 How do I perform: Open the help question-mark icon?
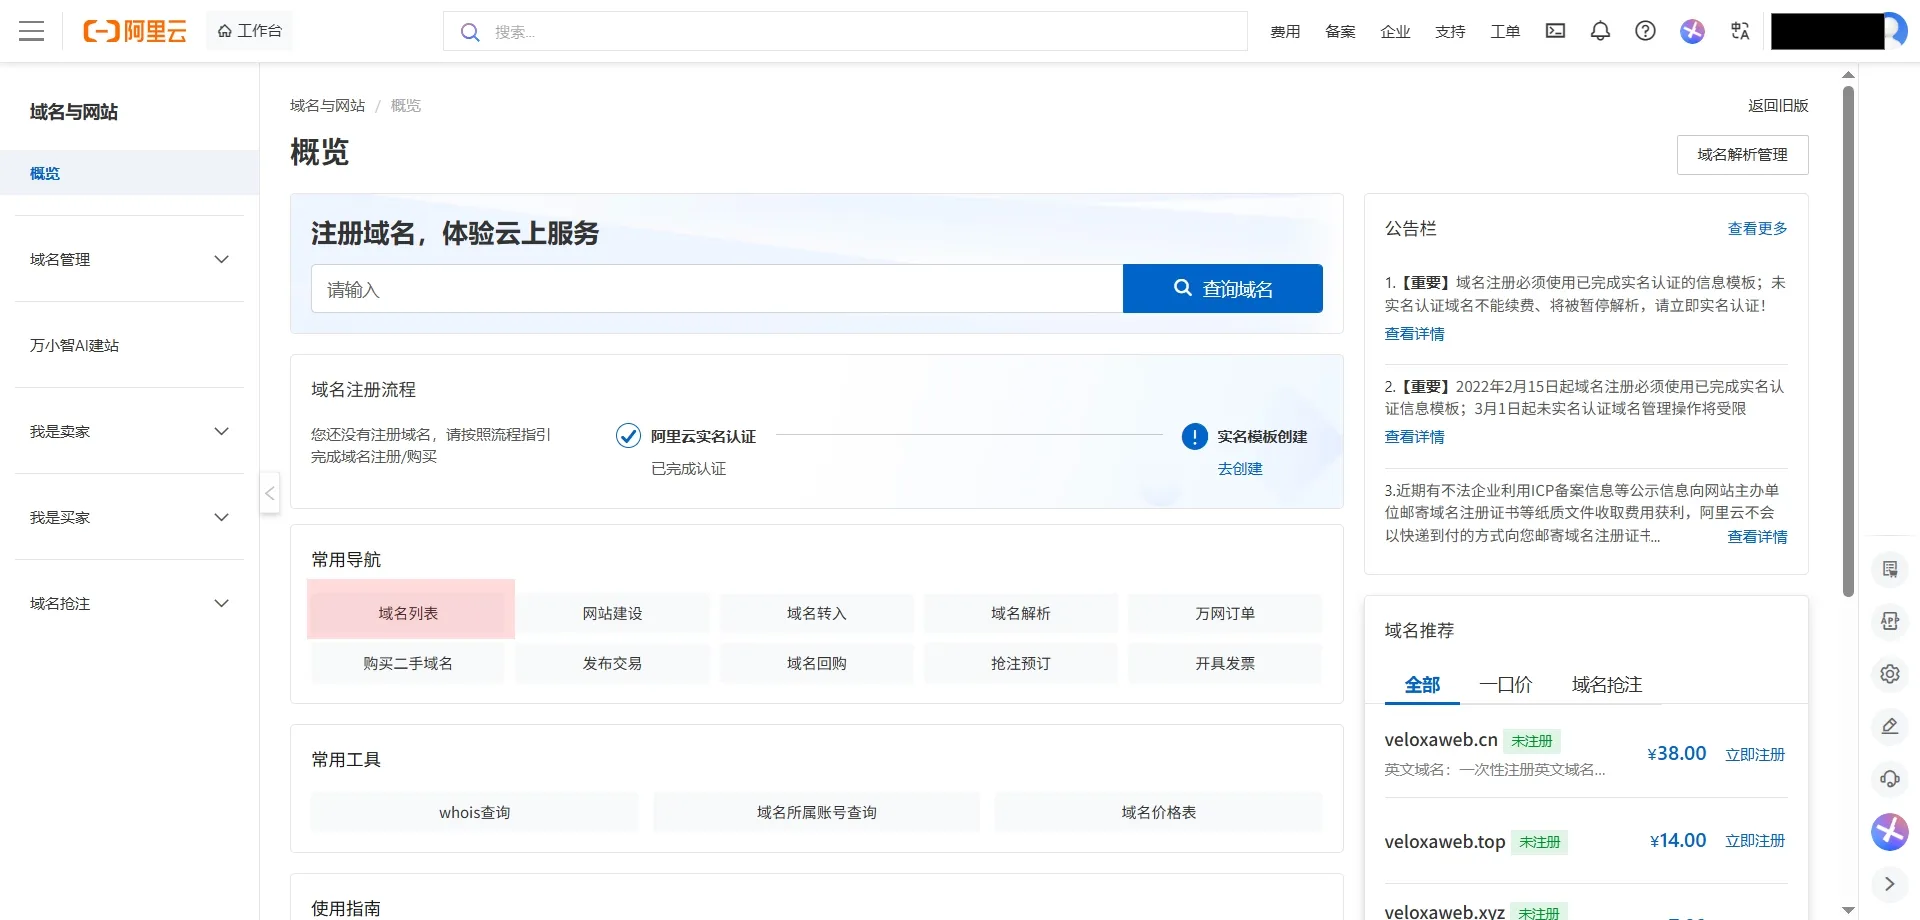(1645, 31)
